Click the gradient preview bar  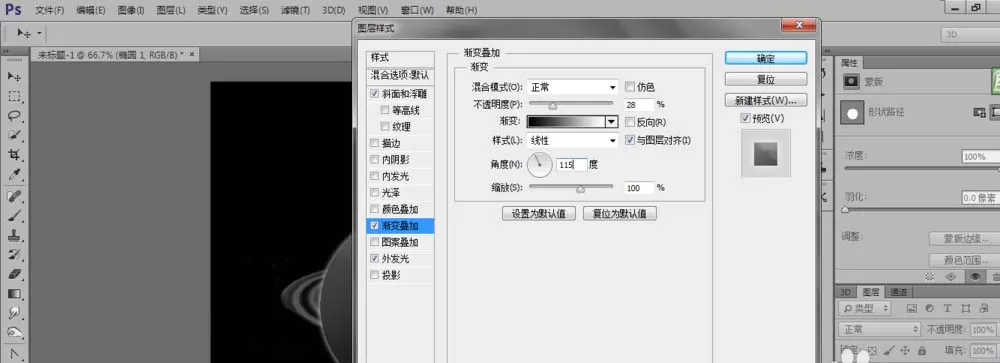(x=566, y=122)
